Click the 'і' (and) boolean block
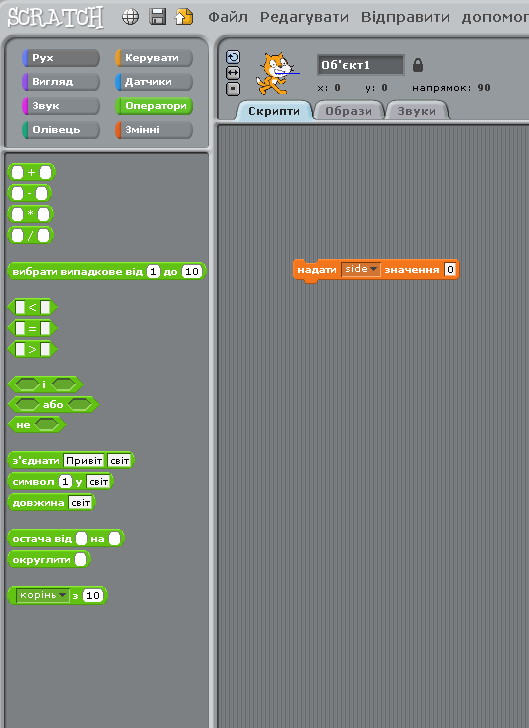Image resolution: width=529 pixels, height=728 pixels. (45, 384)
